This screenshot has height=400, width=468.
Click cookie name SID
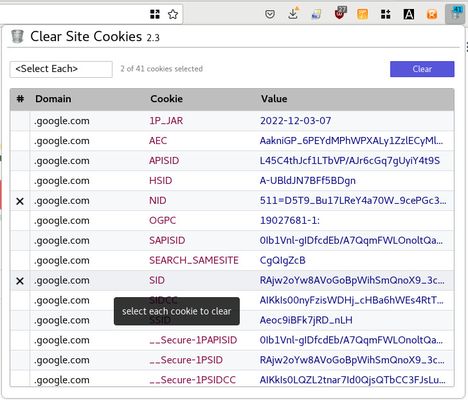pyautogui.click(x=157, y=281)
